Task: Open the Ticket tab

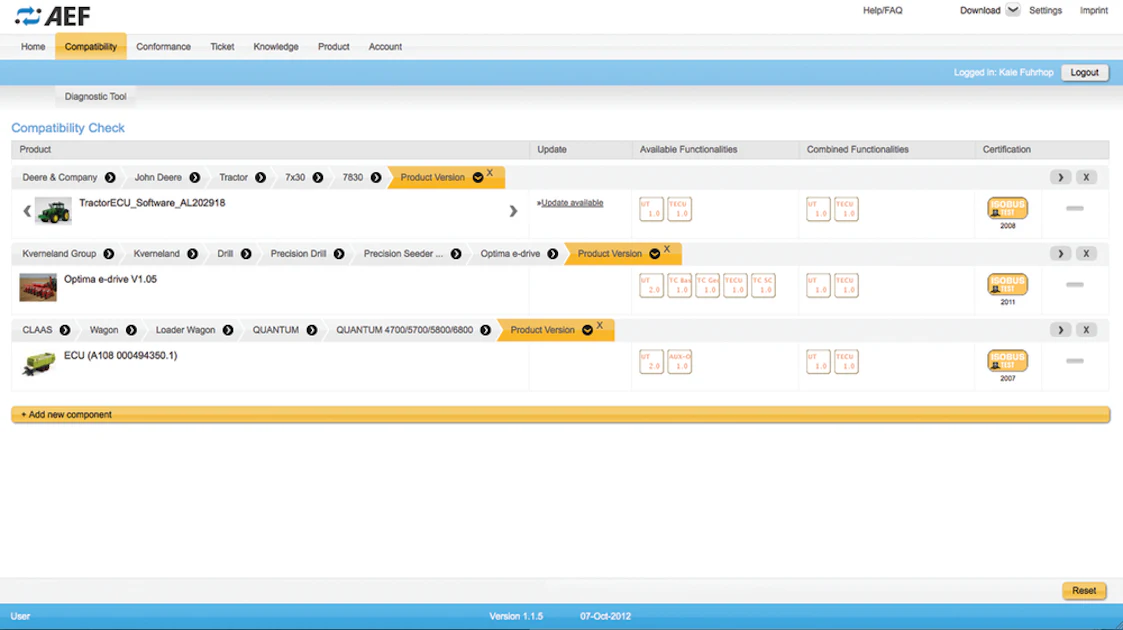Action: click(x=222, y=47)
